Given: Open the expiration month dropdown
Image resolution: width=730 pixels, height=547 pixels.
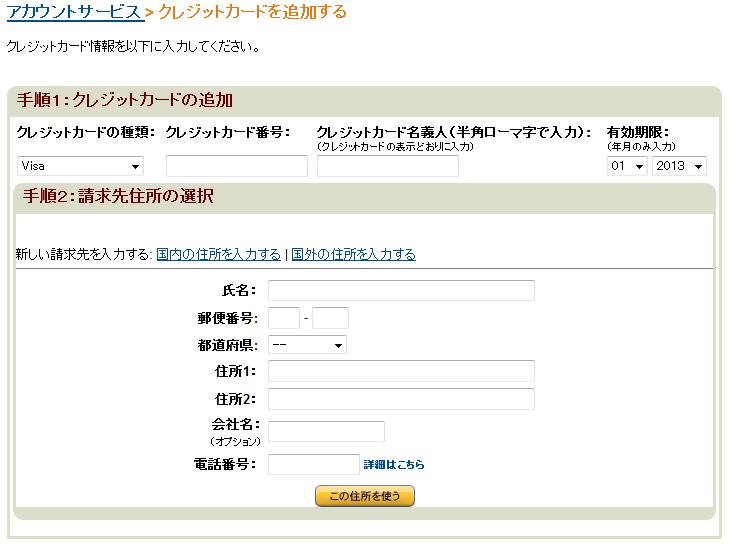Looking at the screenshot, I should click(x=628, y=166).
